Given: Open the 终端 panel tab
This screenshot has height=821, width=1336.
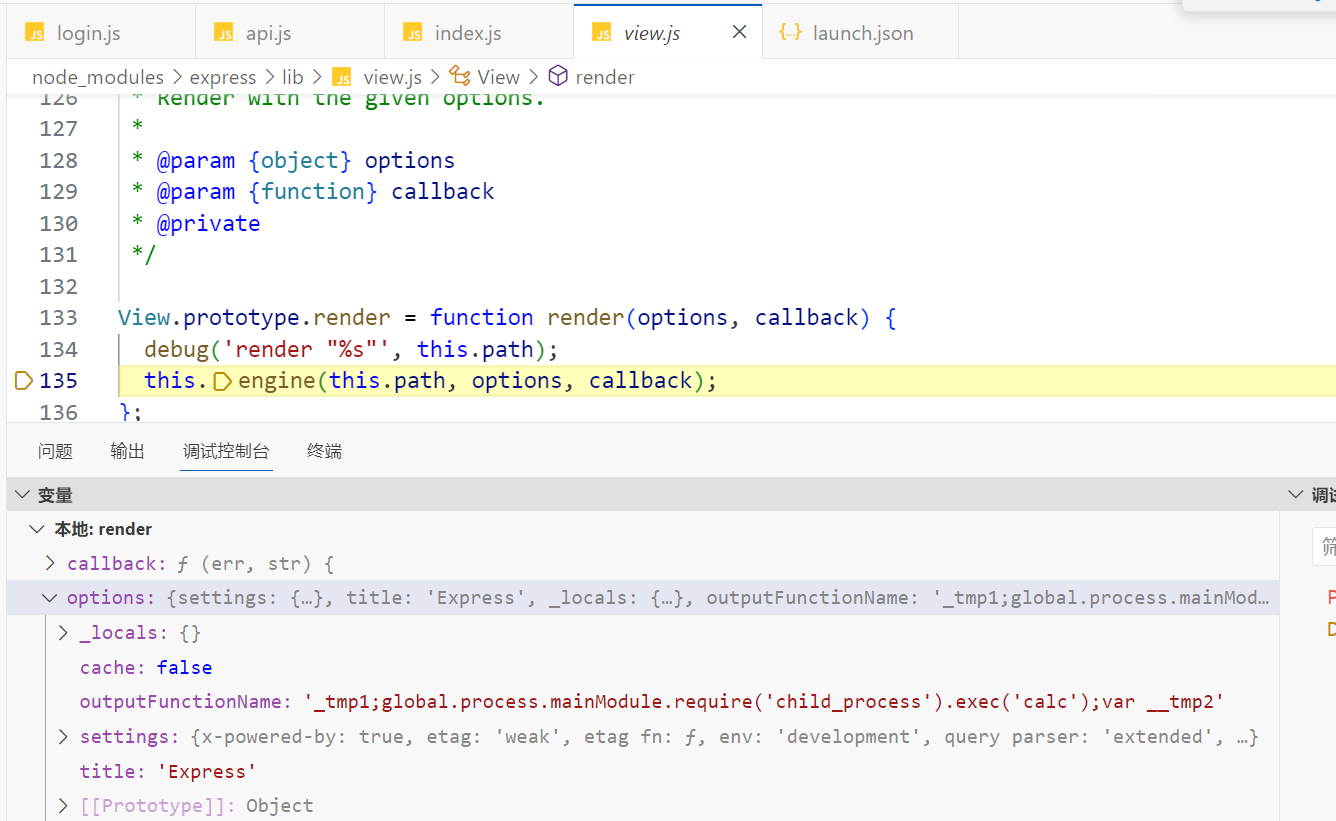Looking at the screenshot, I should [324, 451].
